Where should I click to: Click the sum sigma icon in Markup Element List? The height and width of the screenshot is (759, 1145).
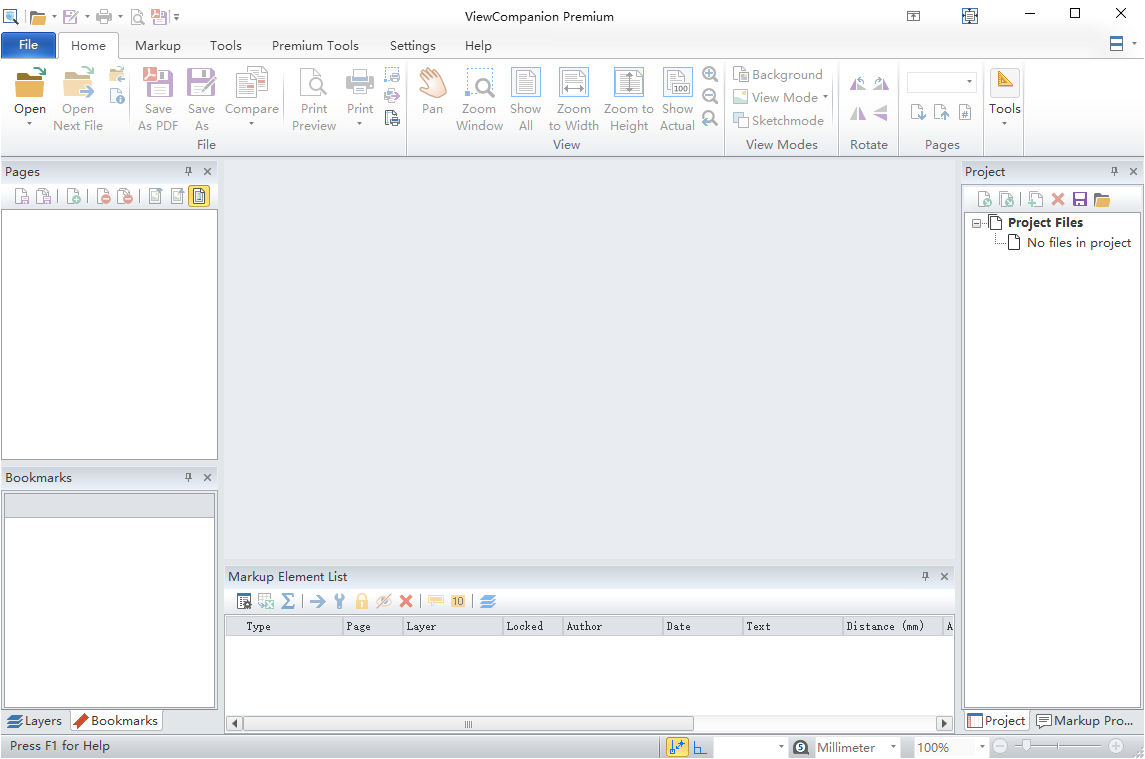(x=288, y=601)
